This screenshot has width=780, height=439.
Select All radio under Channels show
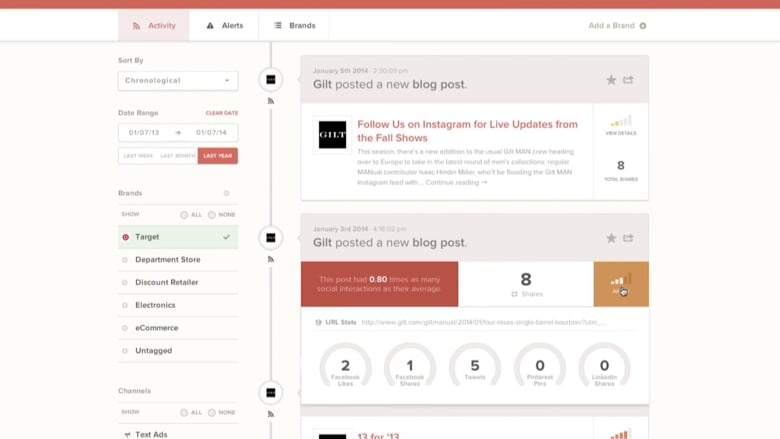coord(184,412)
